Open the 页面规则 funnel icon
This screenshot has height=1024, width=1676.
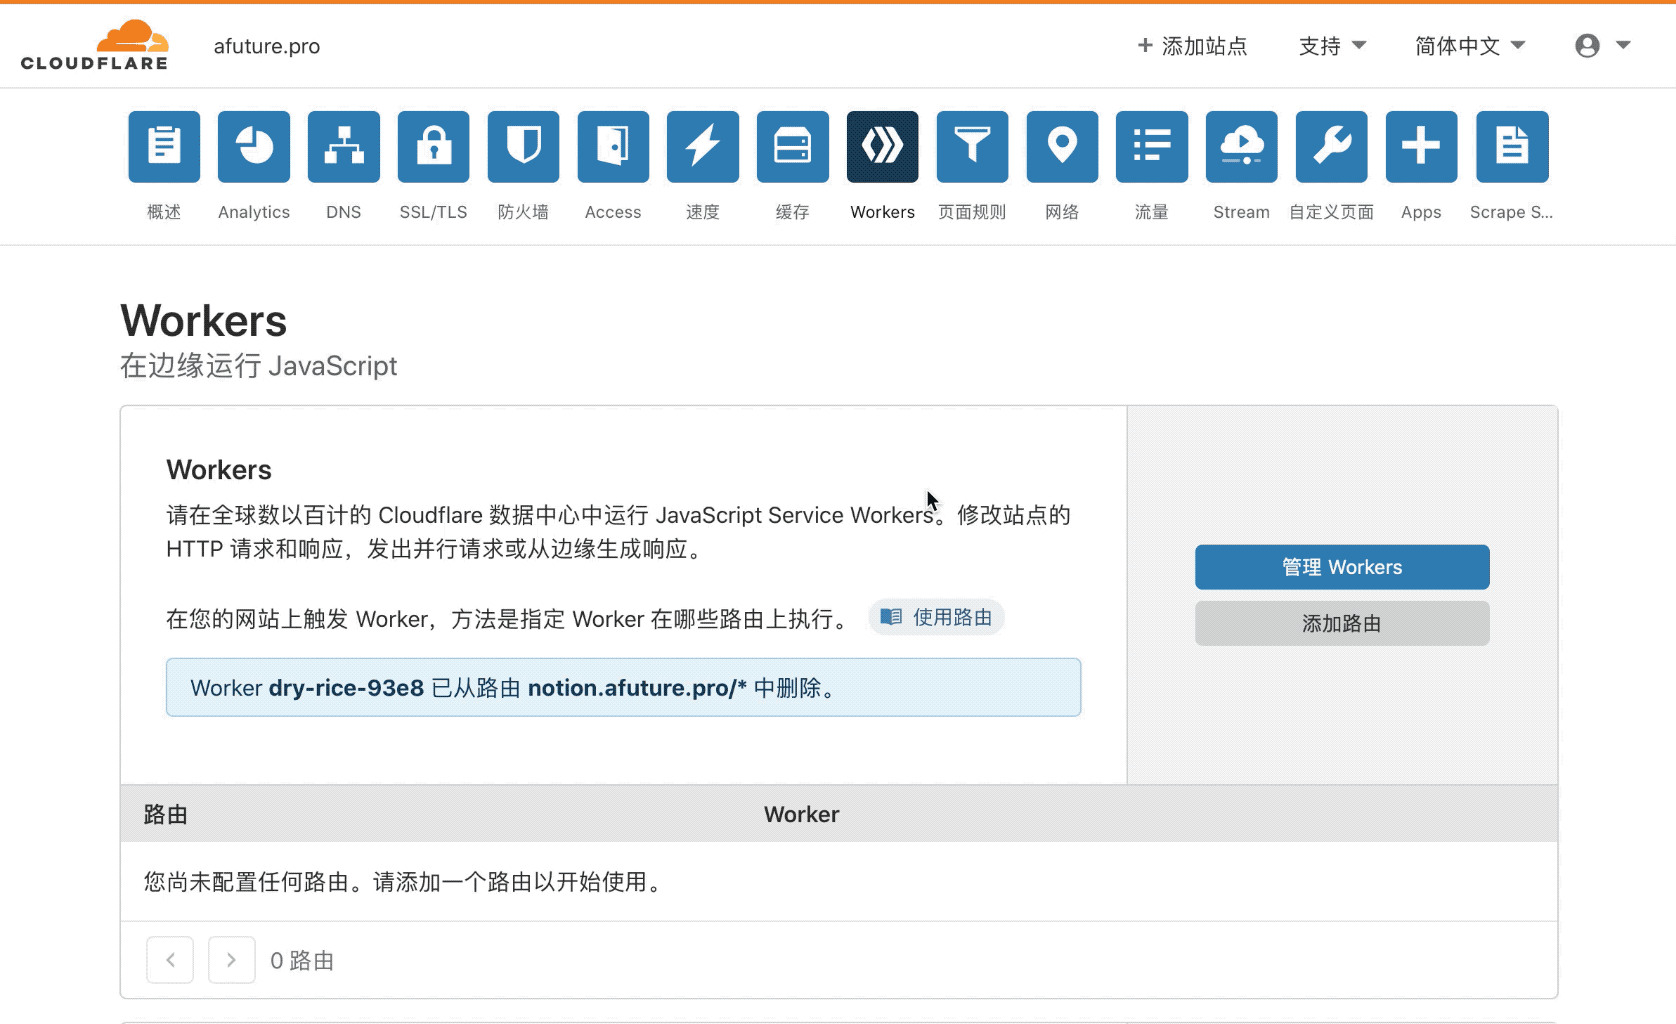click(972, 147)
